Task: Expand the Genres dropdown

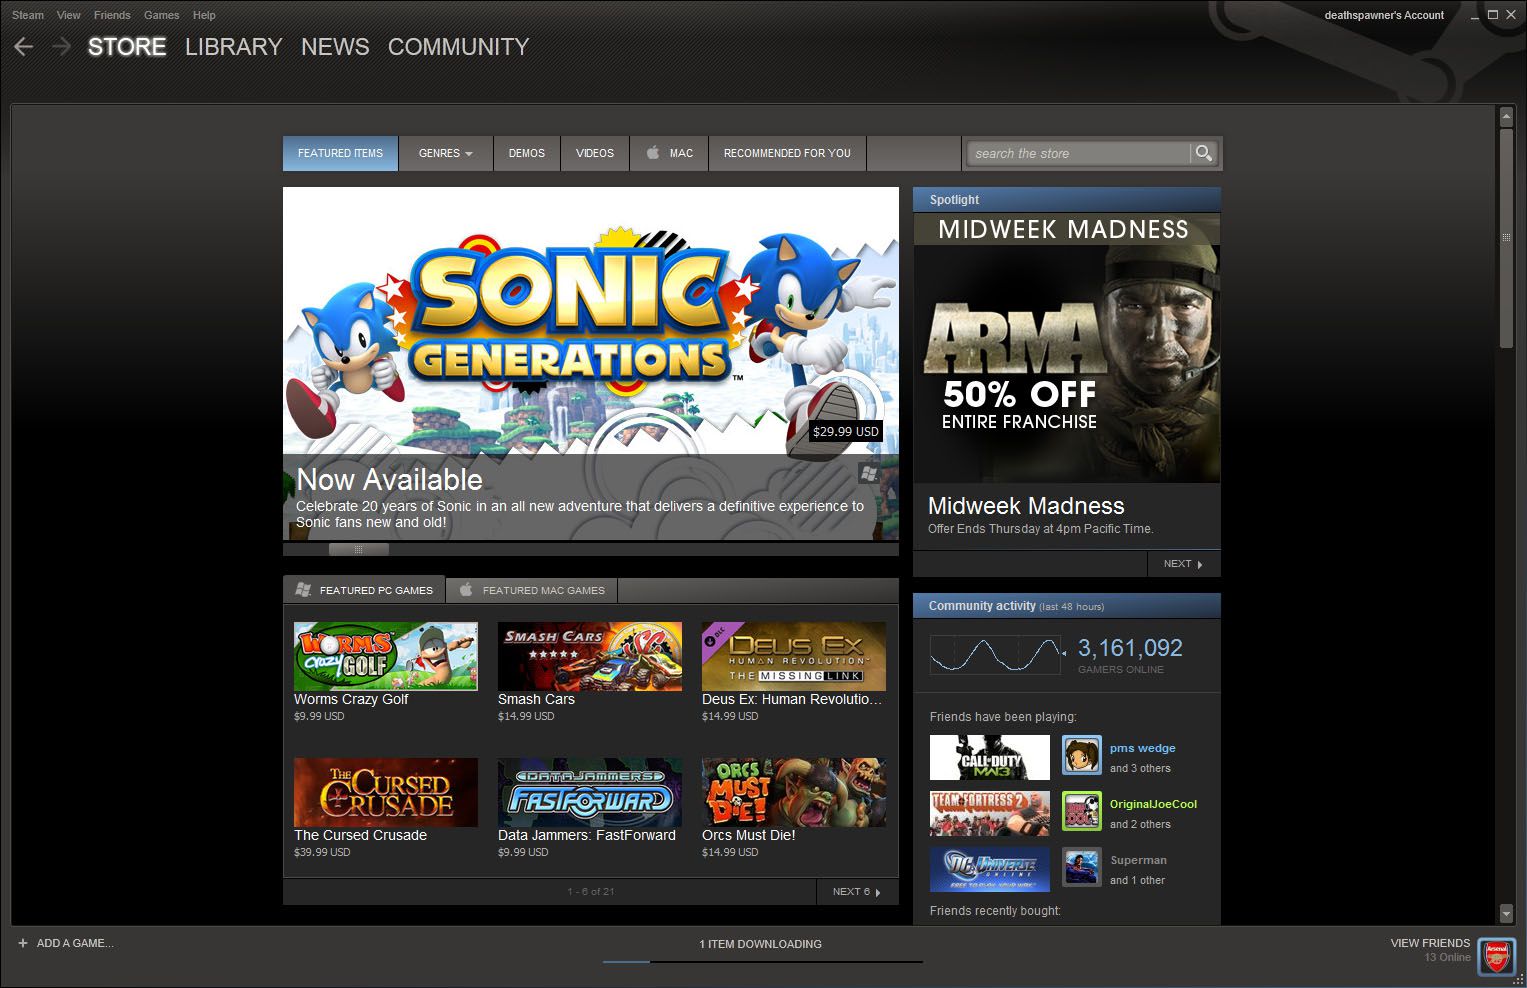Action: pyautogui.click(x=446, y=153)
